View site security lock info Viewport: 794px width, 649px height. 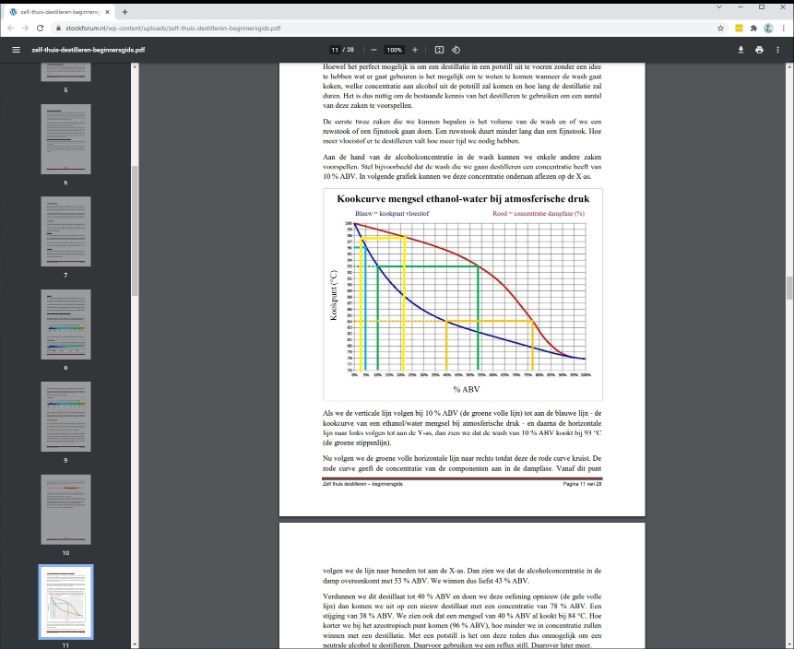point(58,28)
